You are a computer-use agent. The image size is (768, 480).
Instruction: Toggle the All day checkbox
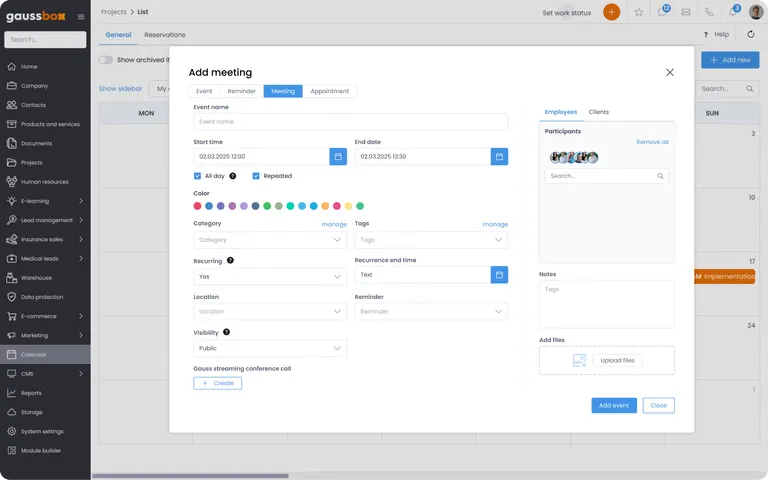[x=197, y=176]
